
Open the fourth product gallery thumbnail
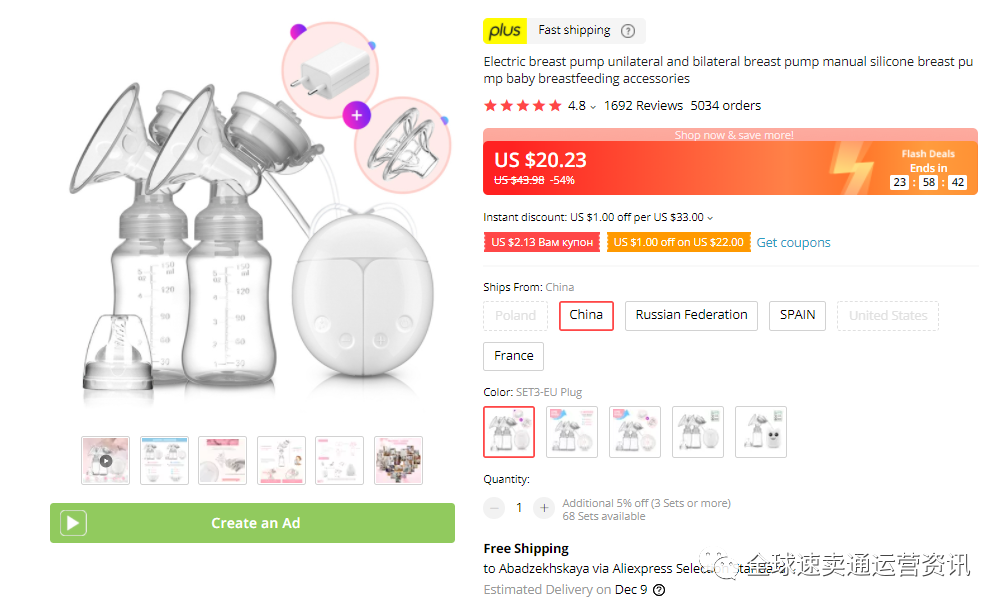tap(281, 460)
